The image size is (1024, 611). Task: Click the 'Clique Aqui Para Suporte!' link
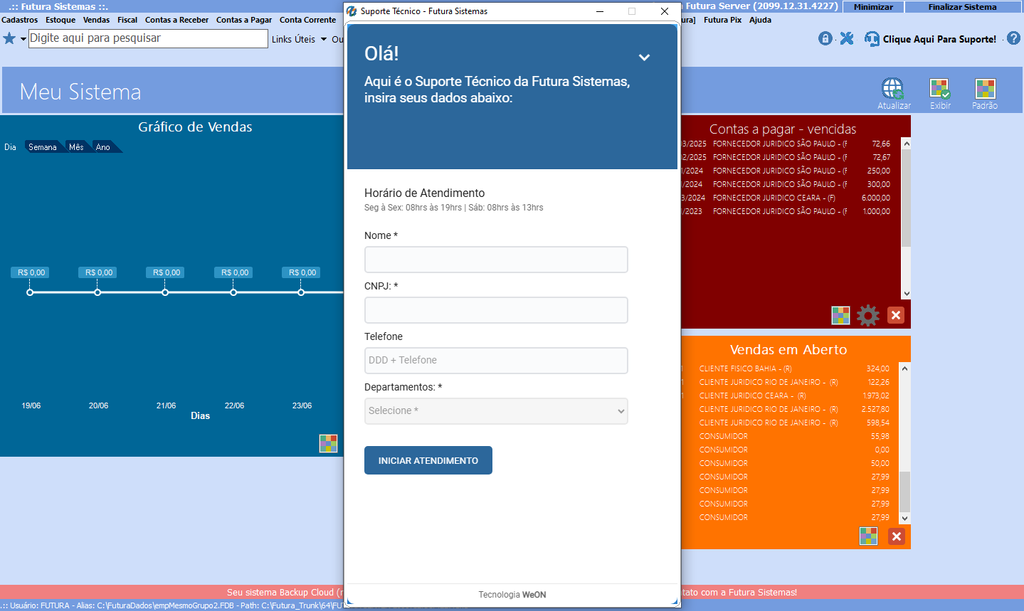939,39
